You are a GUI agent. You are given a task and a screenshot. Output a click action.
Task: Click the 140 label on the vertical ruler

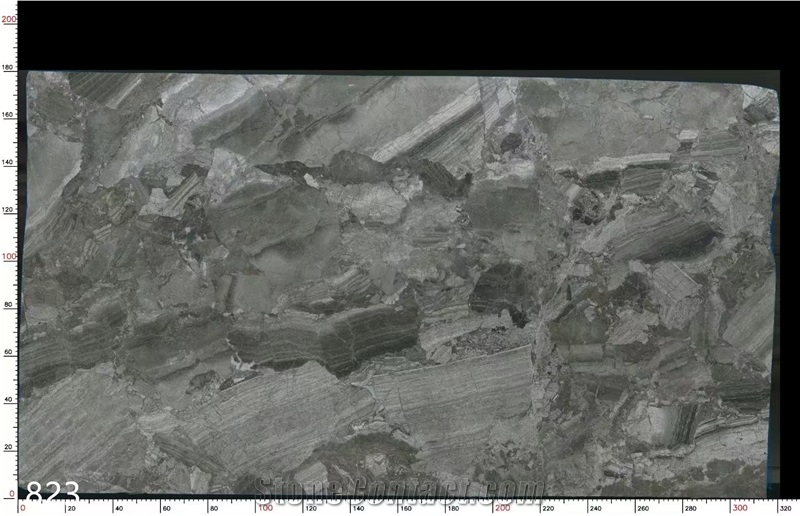(7, 162)
